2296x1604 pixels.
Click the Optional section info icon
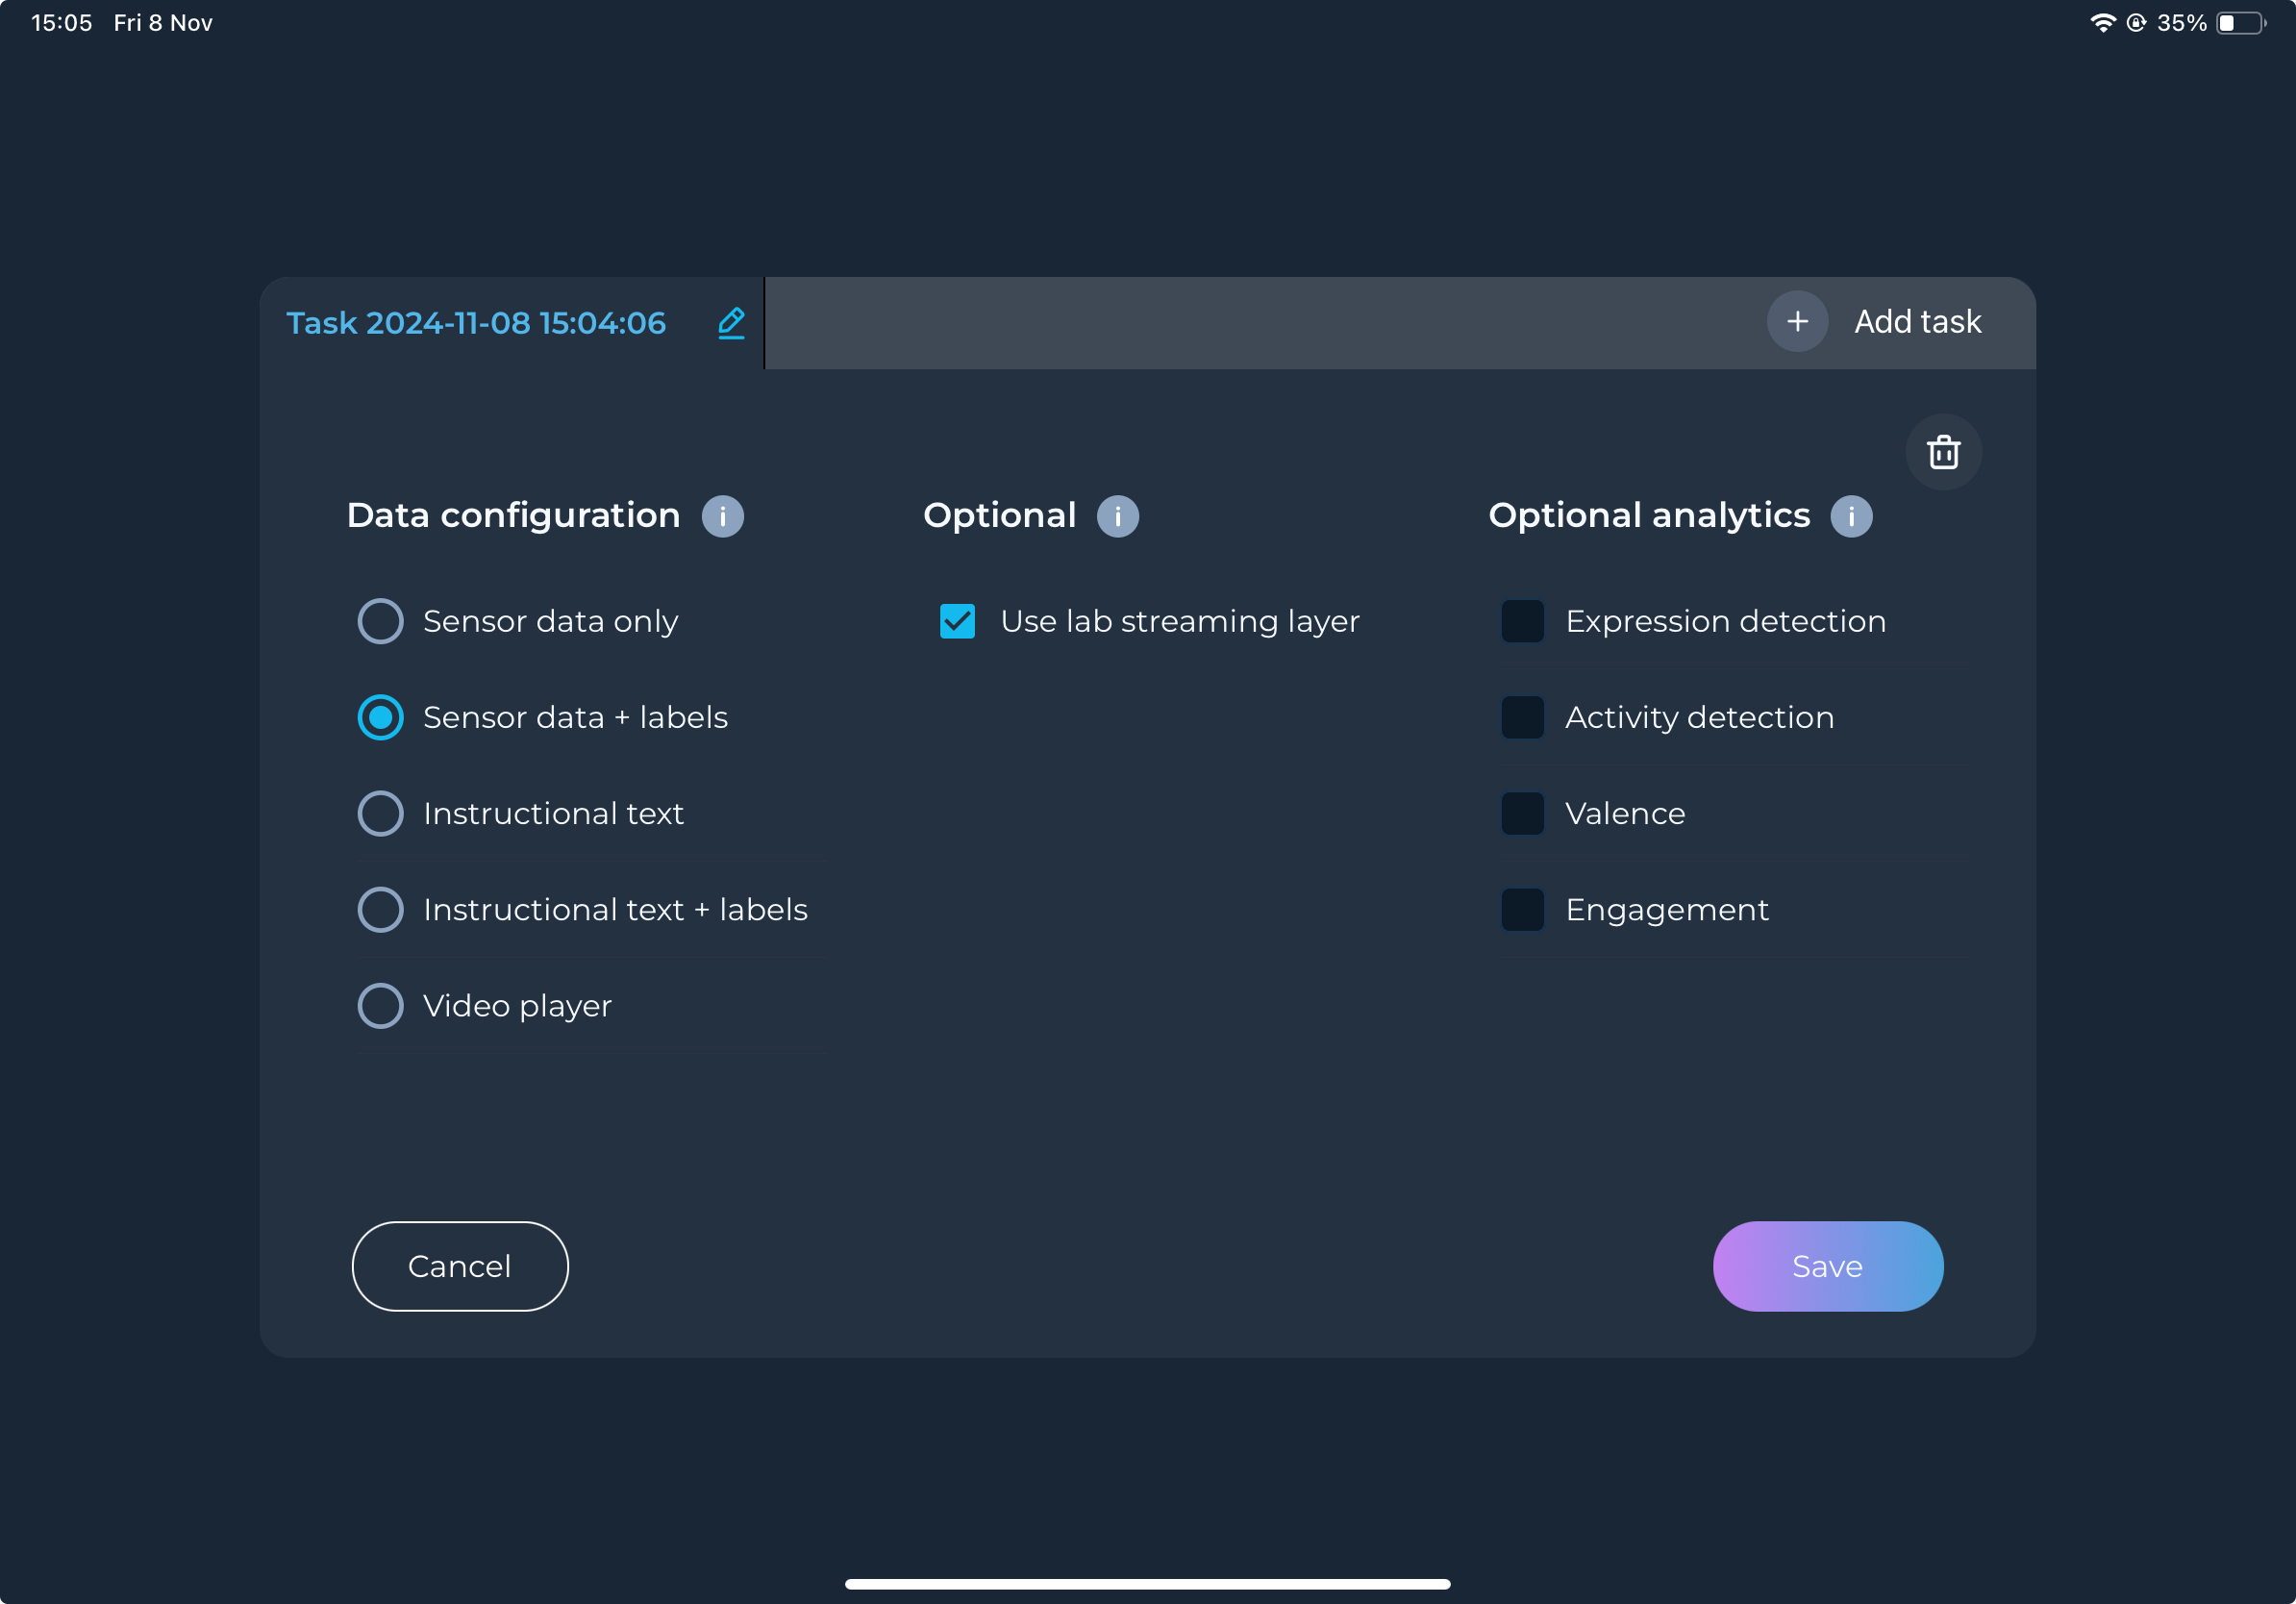coord(1118,514)
